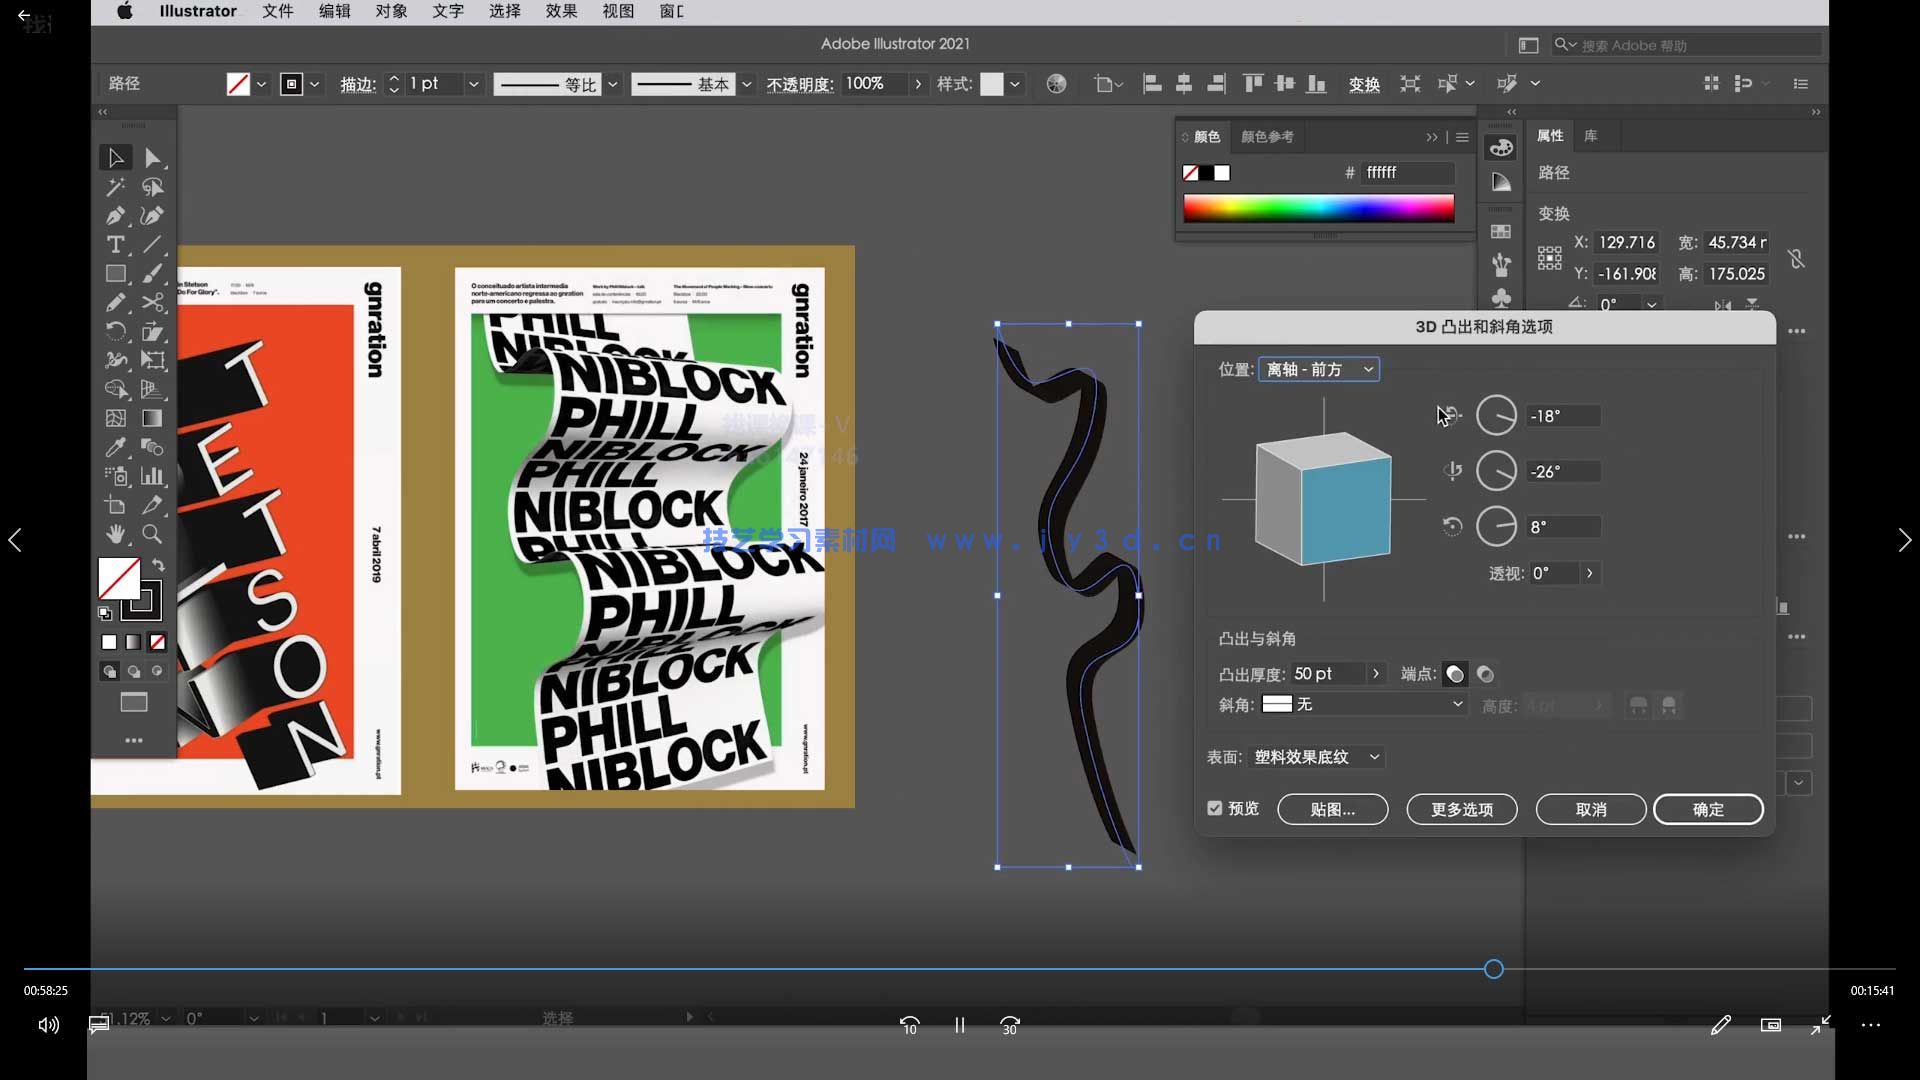
Task: Click the extrude depth input field
Action: (1326, 674)
